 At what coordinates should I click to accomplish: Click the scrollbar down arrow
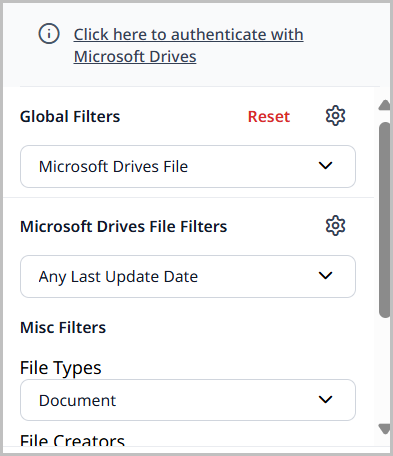coord(385,429)
